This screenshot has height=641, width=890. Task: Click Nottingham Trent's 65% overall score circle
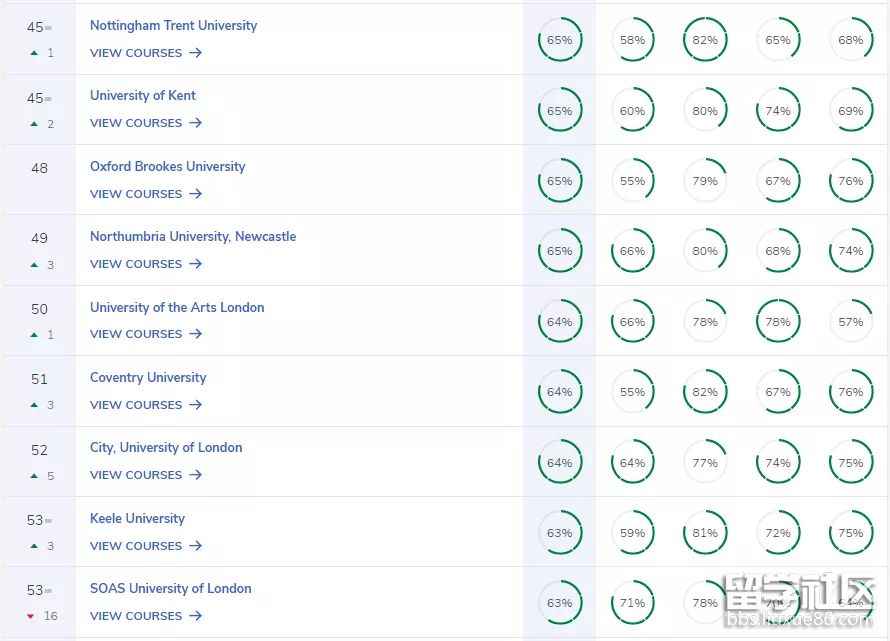point(560,40)
